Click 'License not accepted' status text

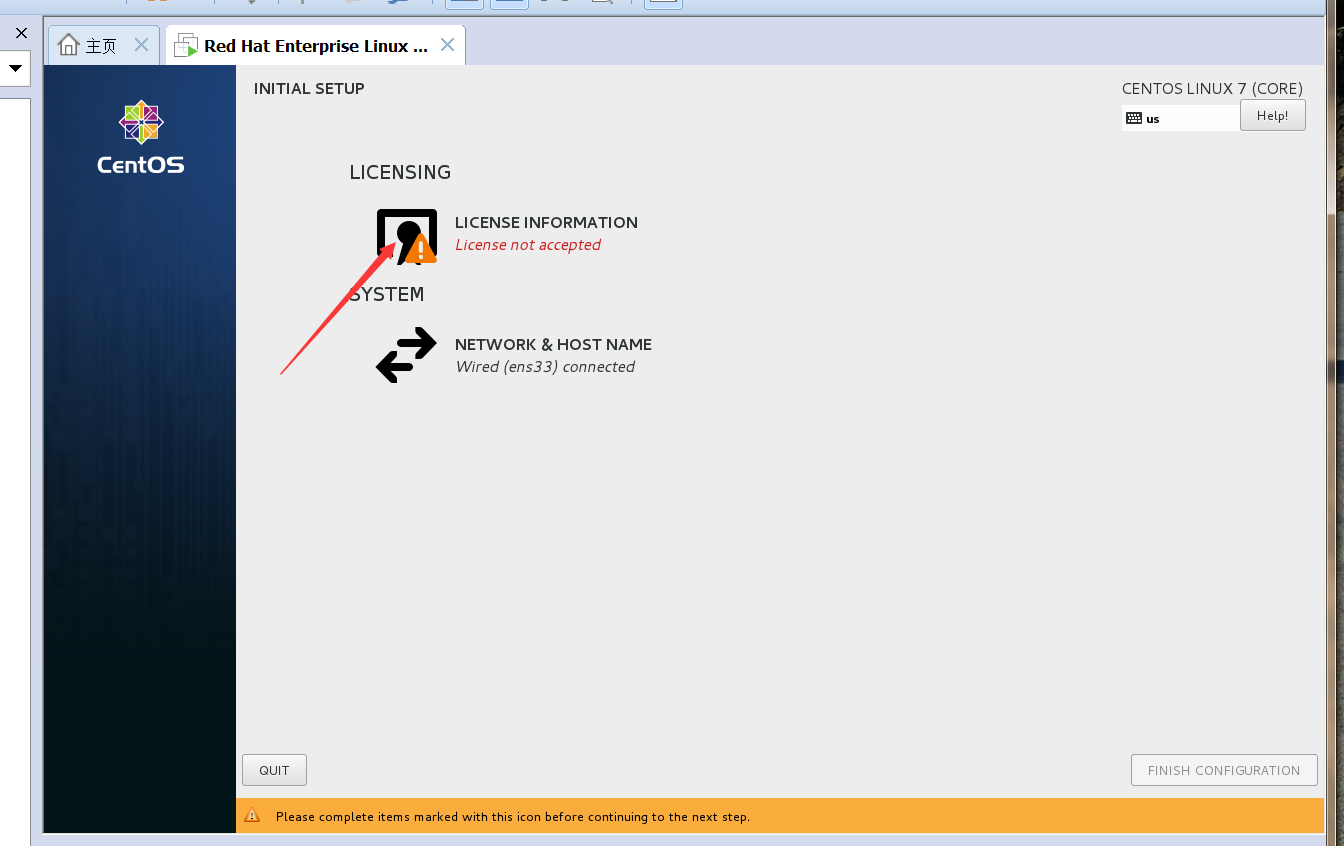click(x=528, y=245)
